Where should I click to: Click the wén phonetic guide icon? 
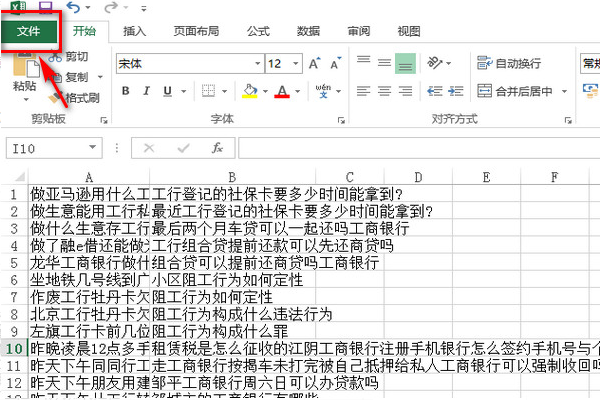(323, 91)
